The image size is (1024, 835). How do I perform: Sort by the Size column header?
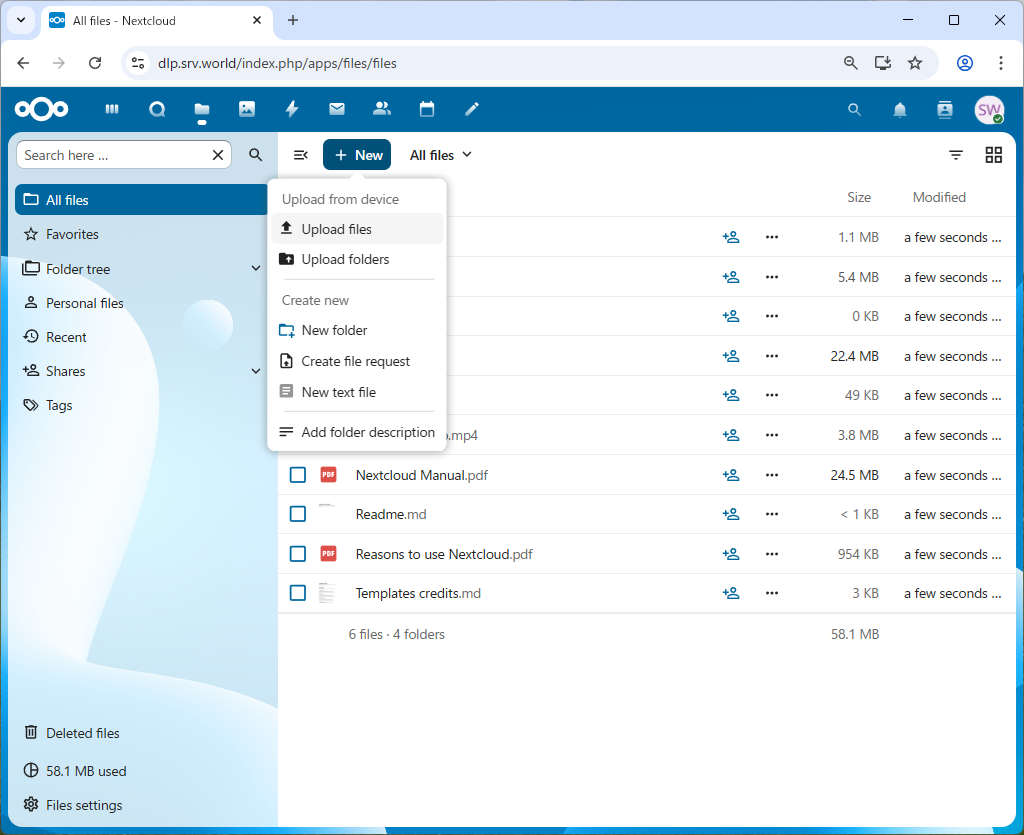tap(858, 197)
